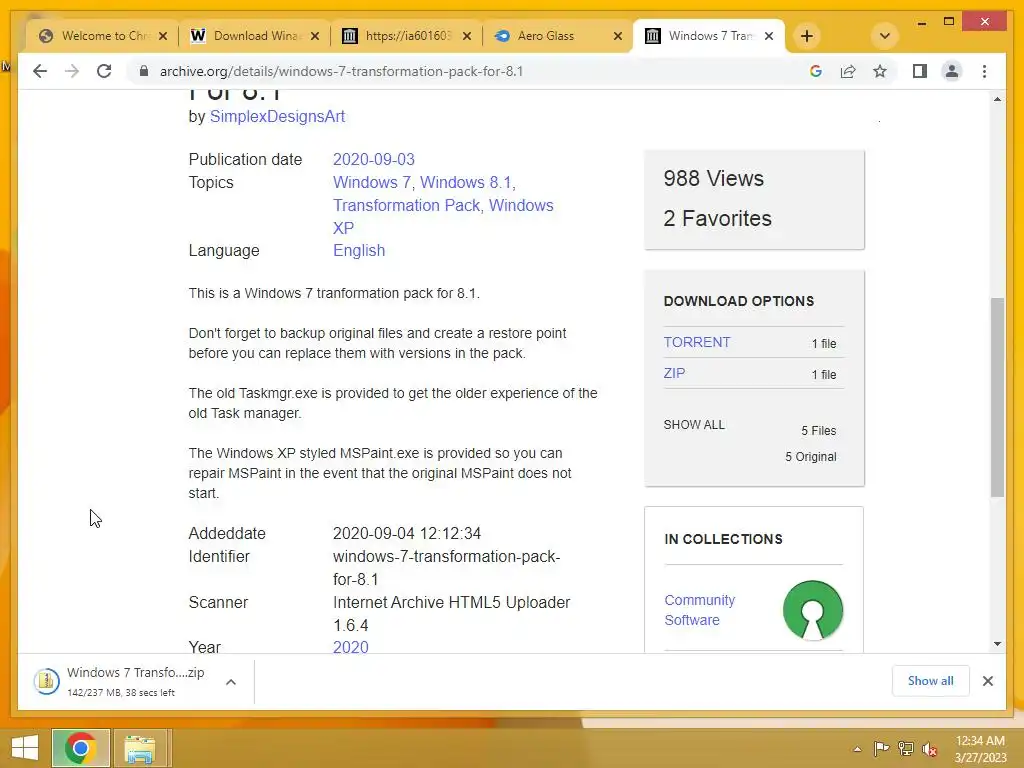The image size is (1024, 768).
Task: Close the Welcome to Chrome tab
Action: tap(163, 36)
